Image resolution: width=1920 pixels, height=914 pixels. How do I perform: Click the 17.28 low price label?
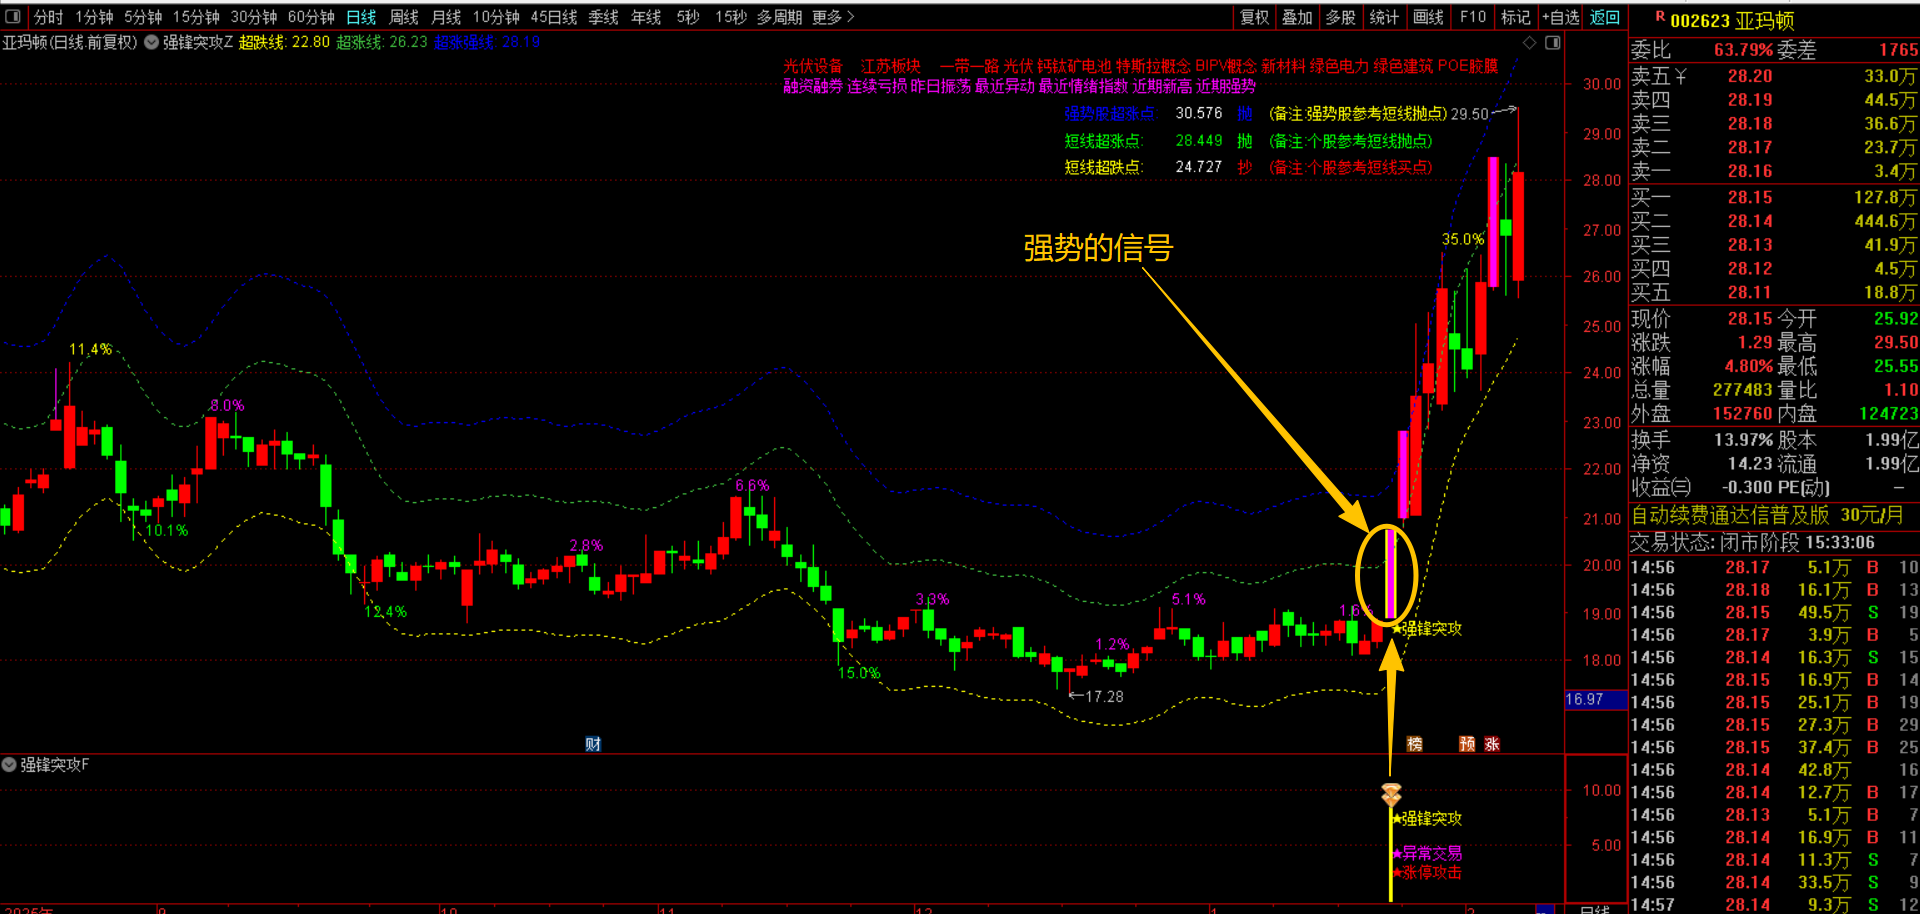point(1104,697)
